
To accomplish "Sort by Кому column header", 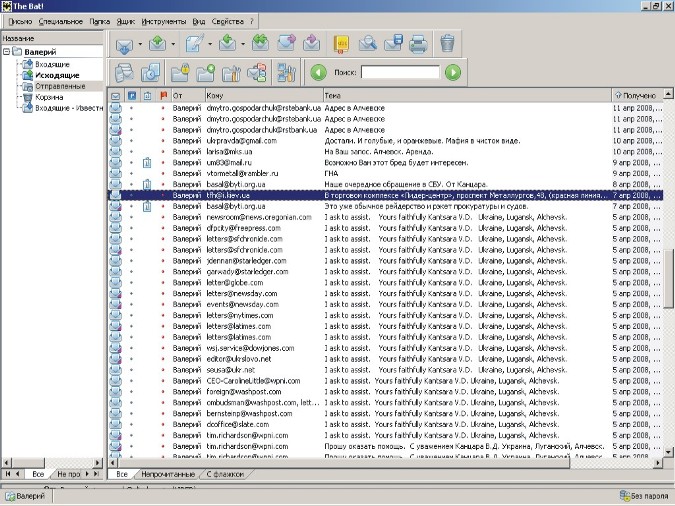I will coord(264,96).
